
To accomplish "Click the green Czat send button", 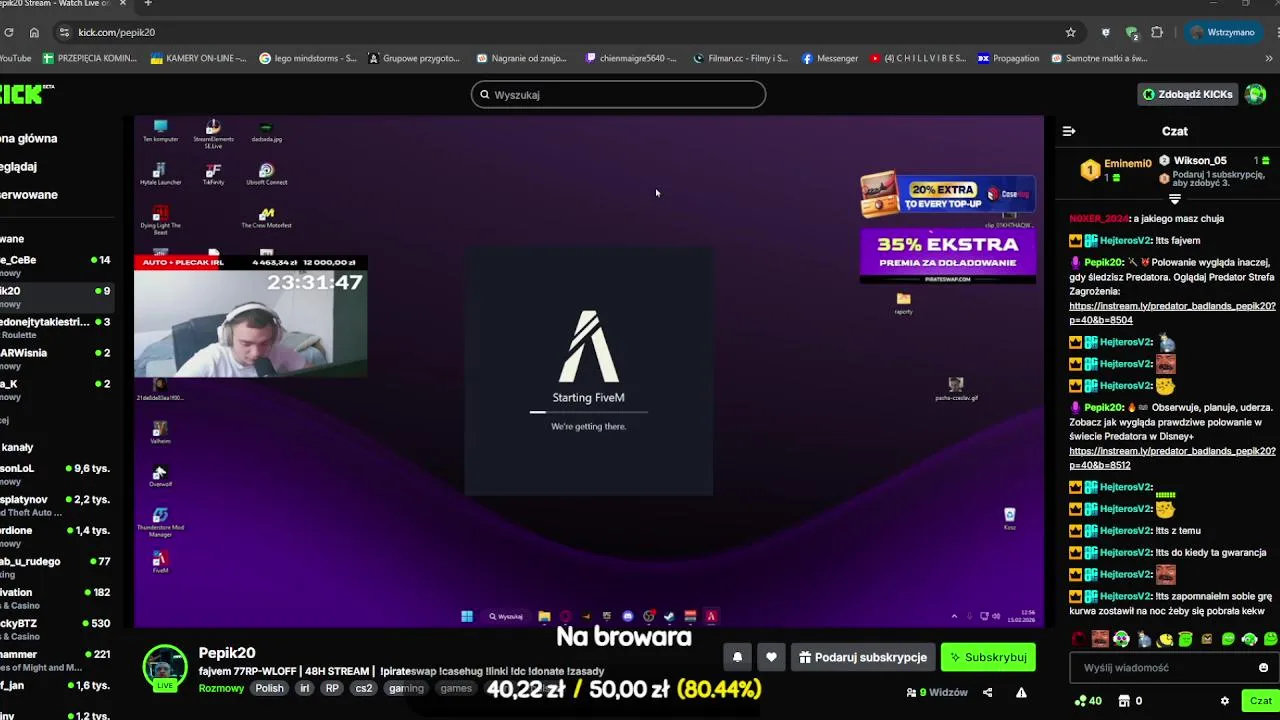I will click(x=1260, y=701).
